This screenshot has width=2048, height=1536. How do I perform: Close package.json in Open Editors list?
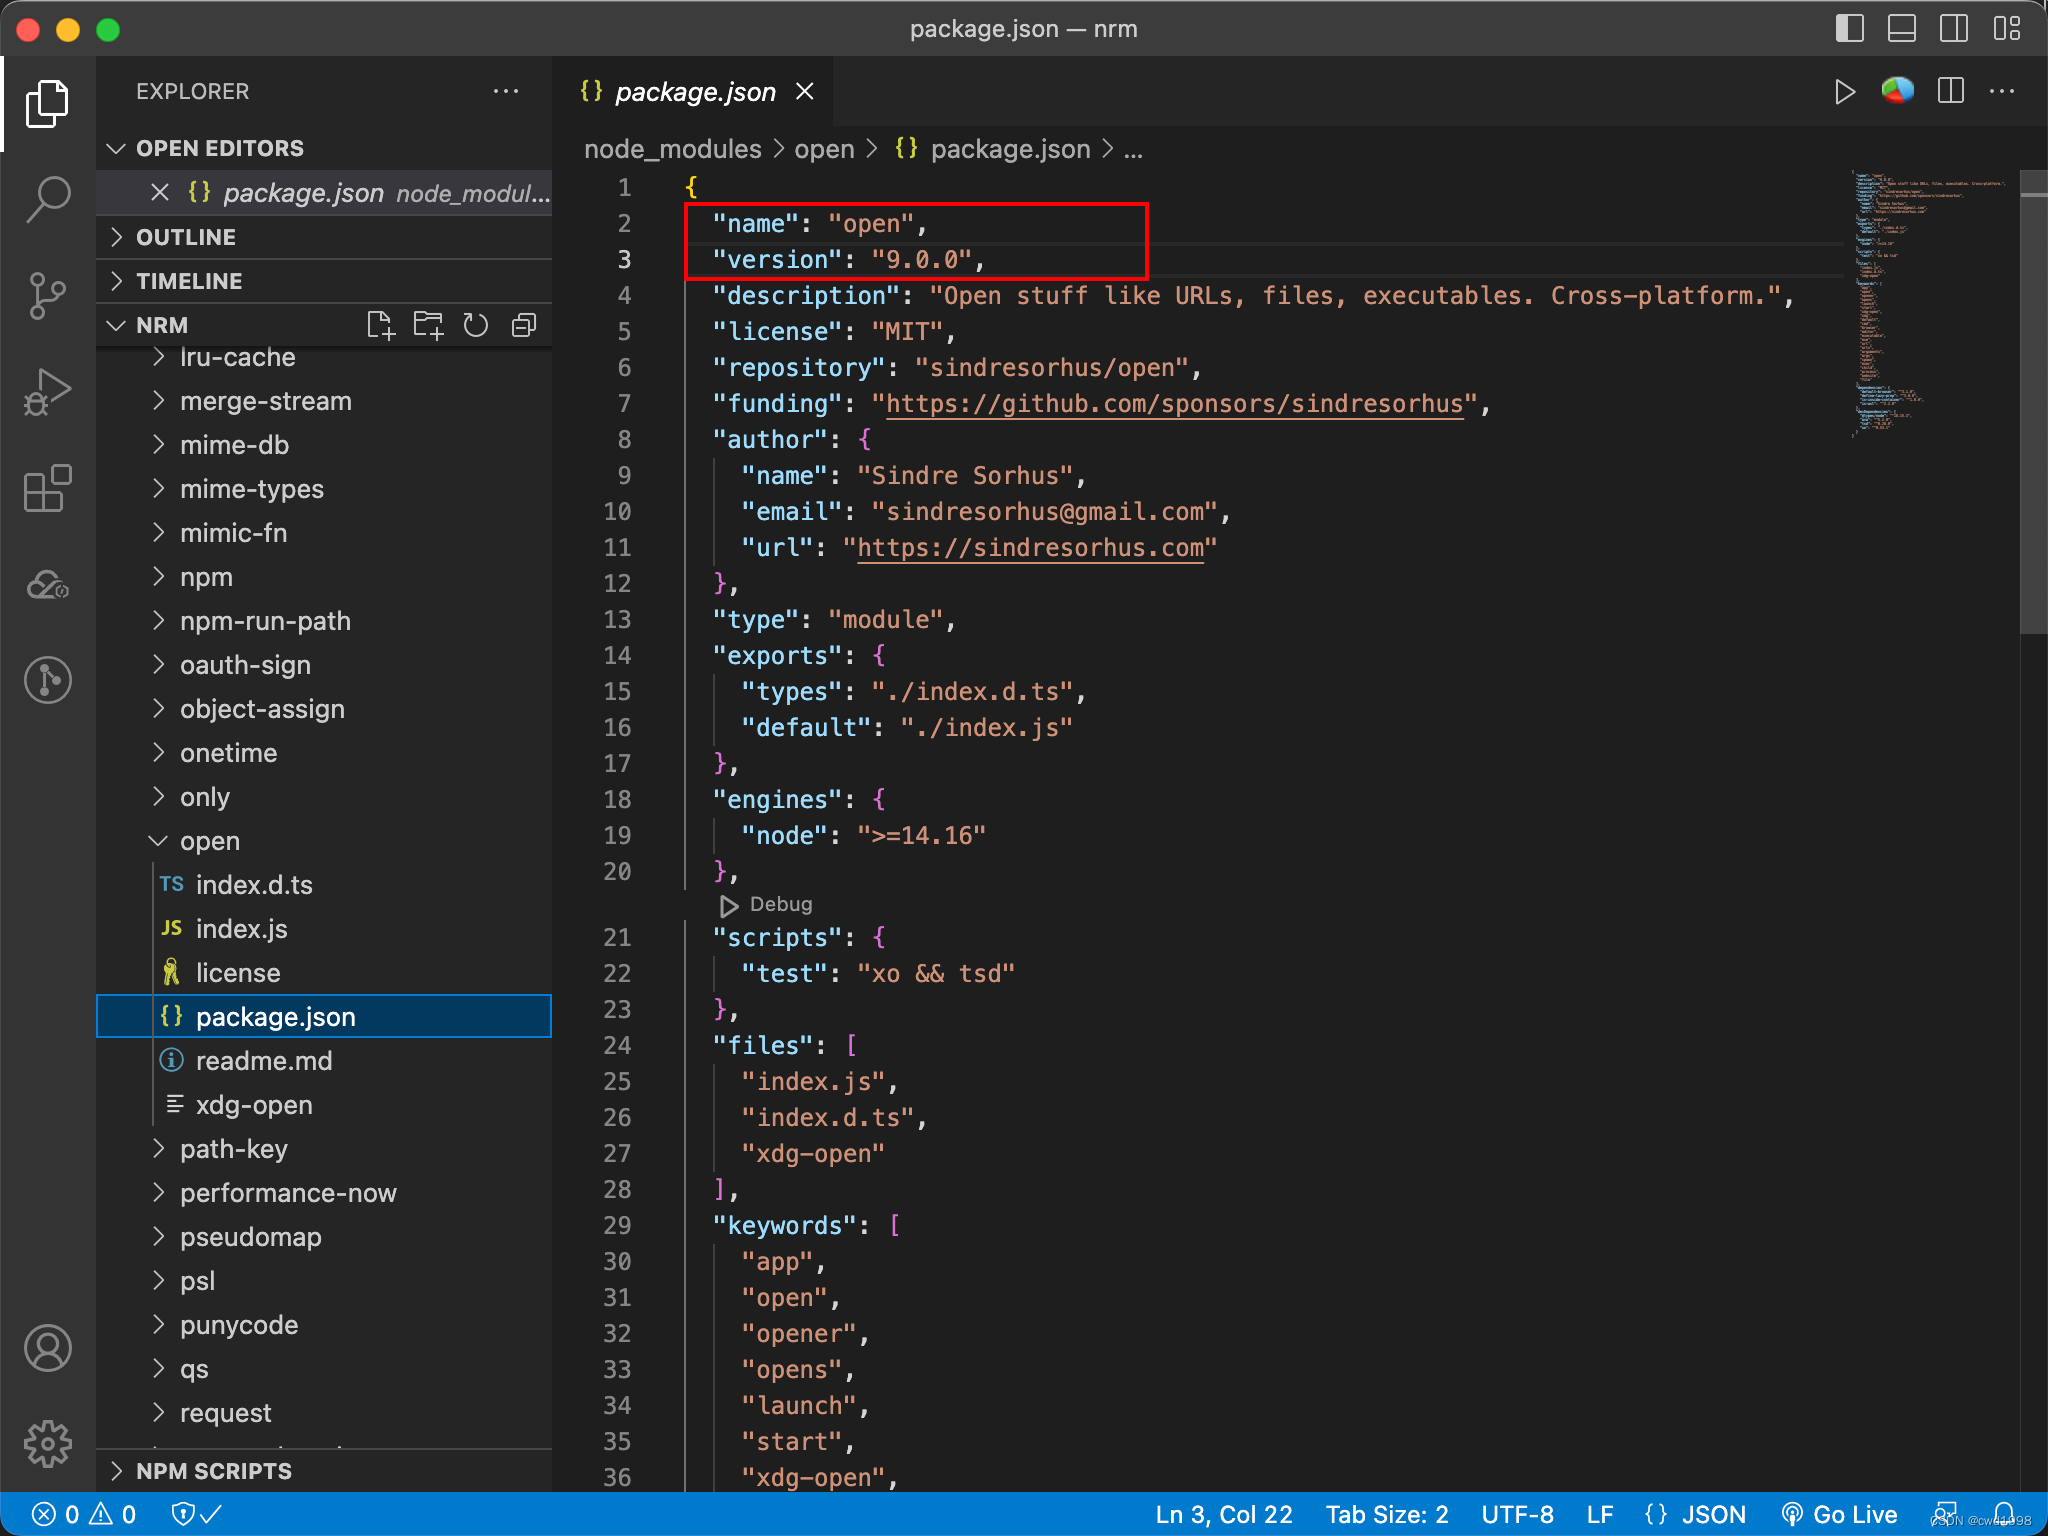tap(160, 192)
